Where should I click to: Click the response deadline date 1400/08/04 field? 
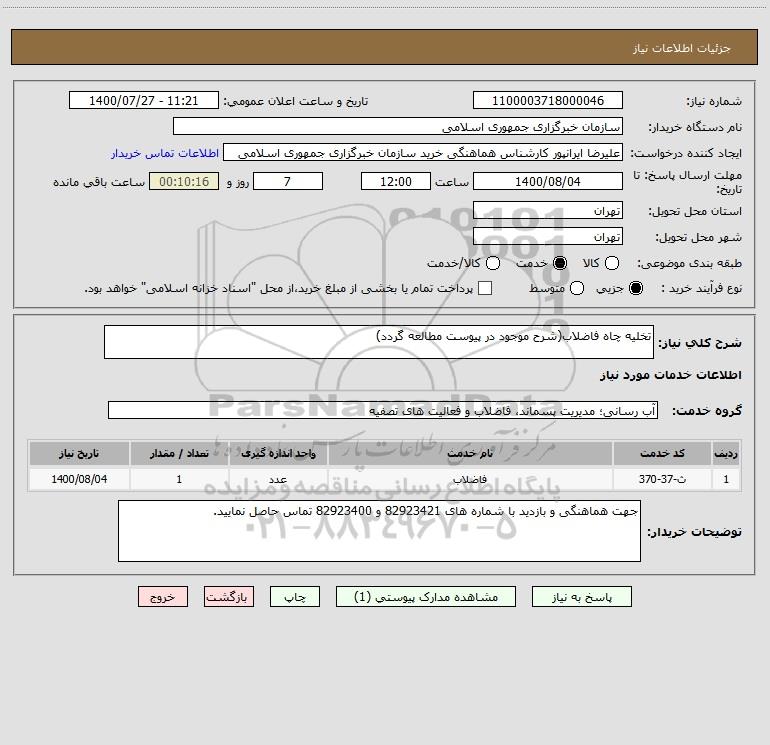click(x=548, y=181)
